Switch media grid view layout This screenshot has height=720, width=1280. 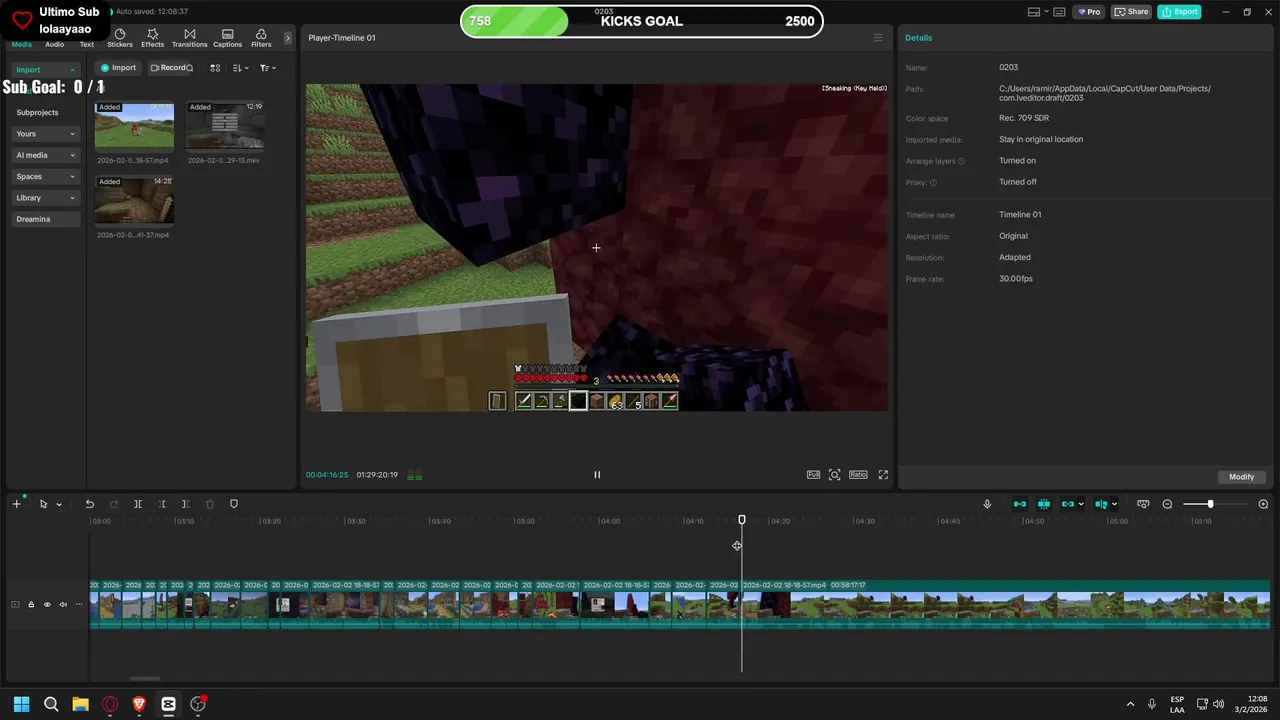point(215,68)
